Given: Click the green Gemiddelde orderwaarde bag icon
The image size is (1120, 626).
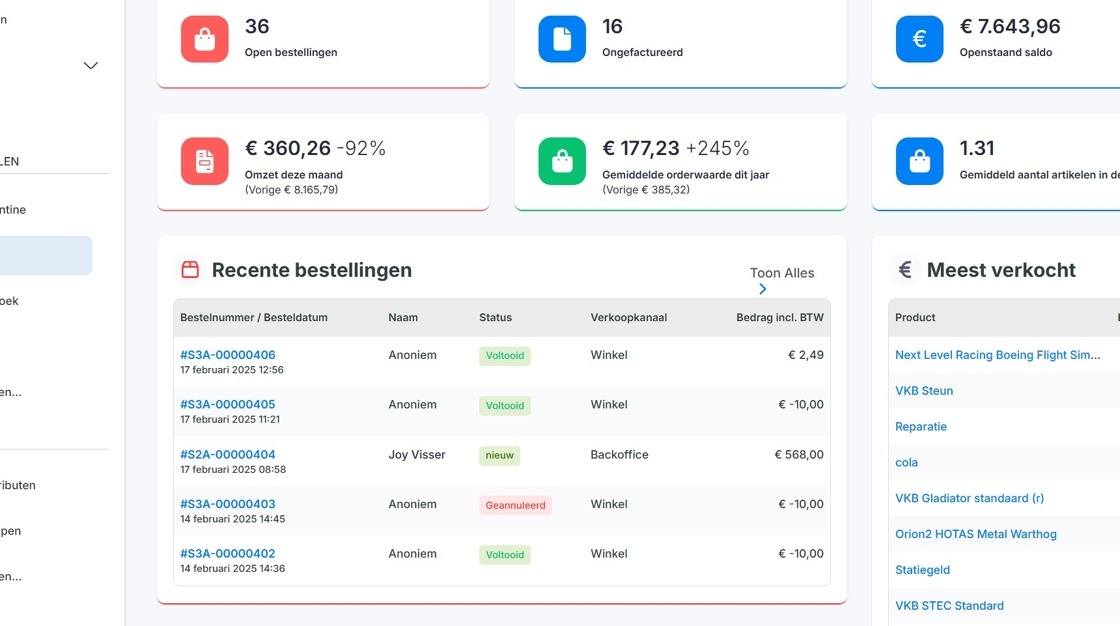Looking at the screenshot, I should pos(562,161).
